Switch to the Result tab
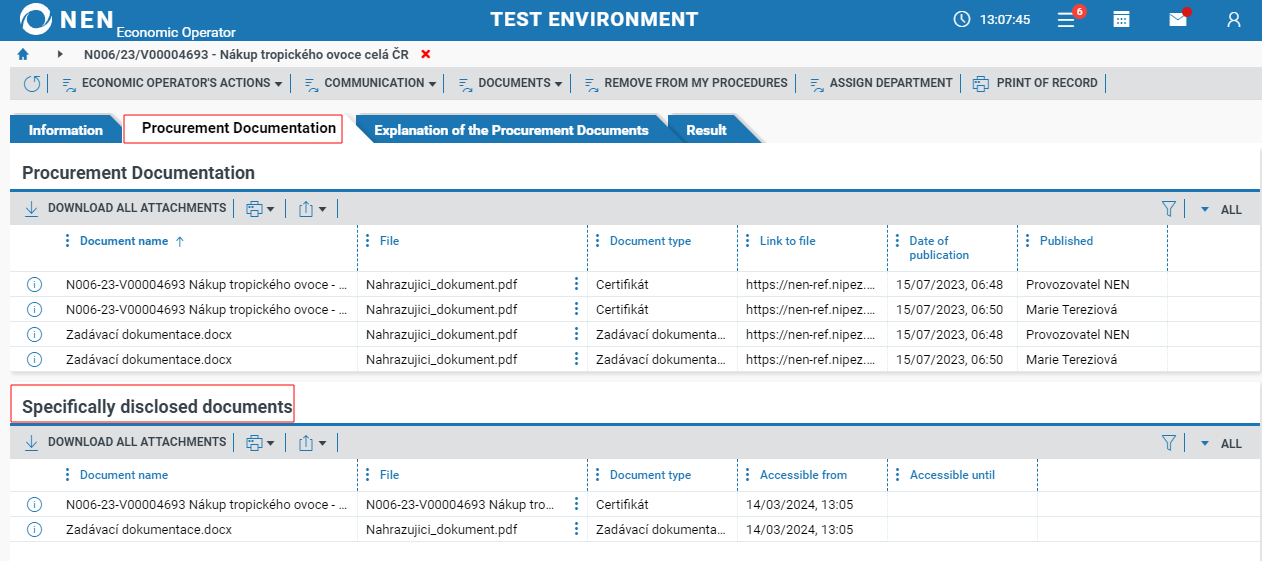 click(x=706, y=130)
